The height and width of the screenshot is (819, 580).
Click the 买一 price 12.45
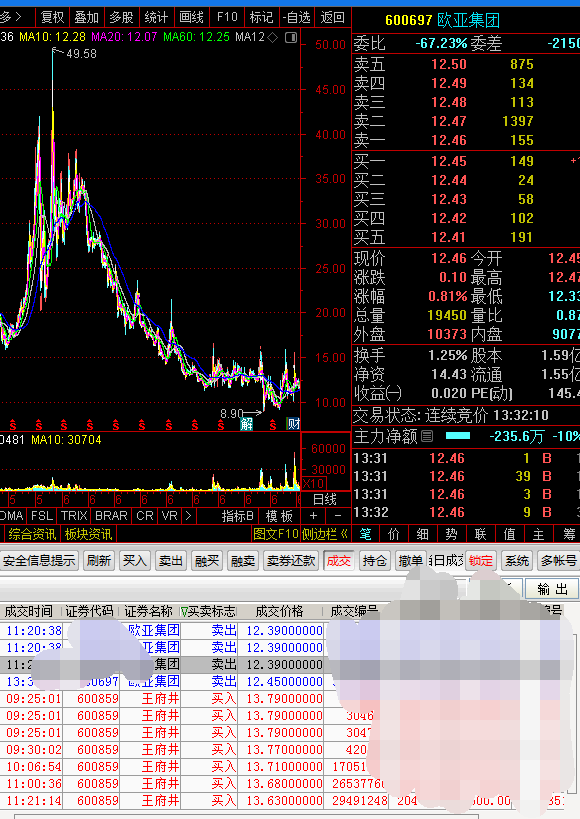448,161
